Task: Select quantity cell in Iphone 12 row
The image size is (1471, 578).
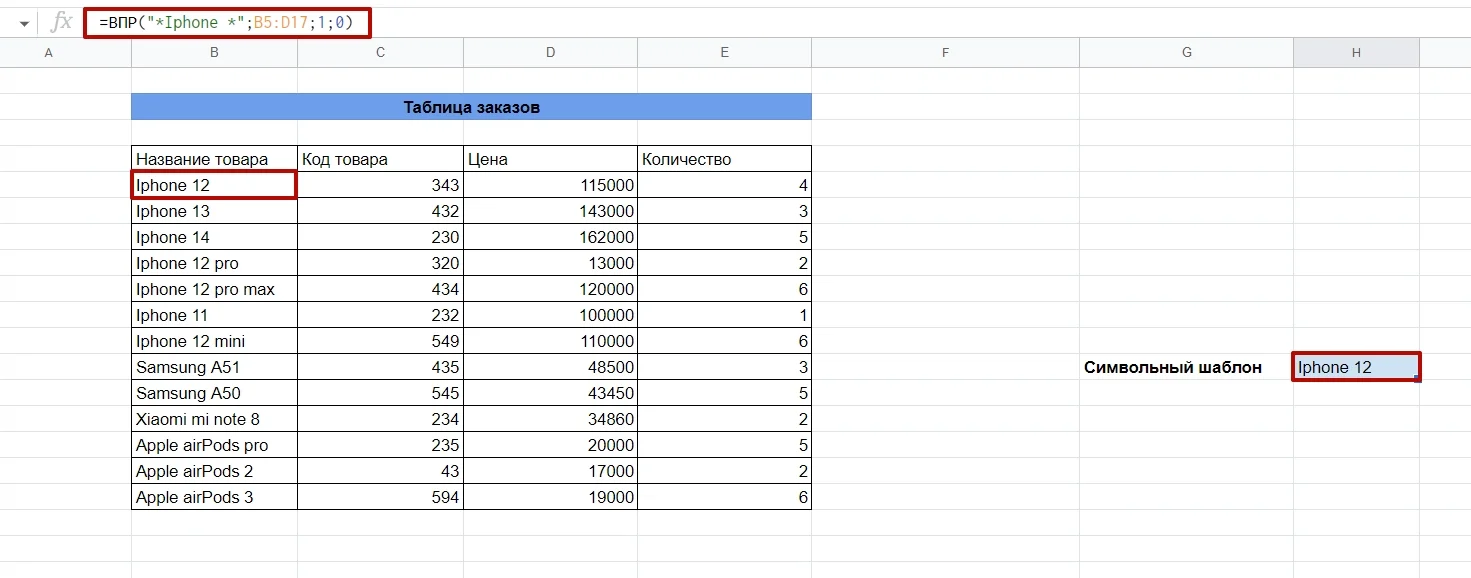Action: (x=724, y=185)
